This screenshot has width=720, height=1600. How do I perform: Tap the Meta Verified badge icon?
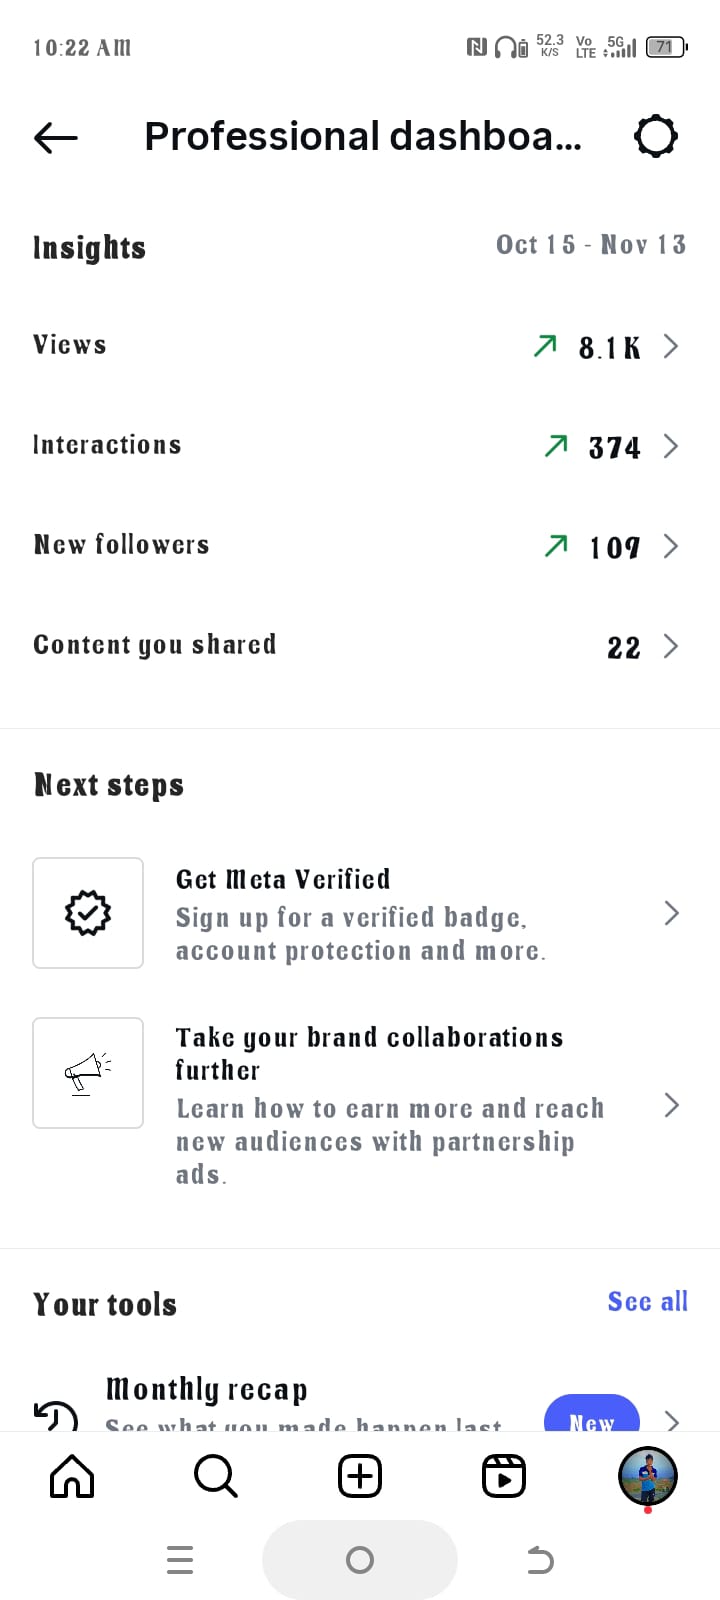coord(88,913)
